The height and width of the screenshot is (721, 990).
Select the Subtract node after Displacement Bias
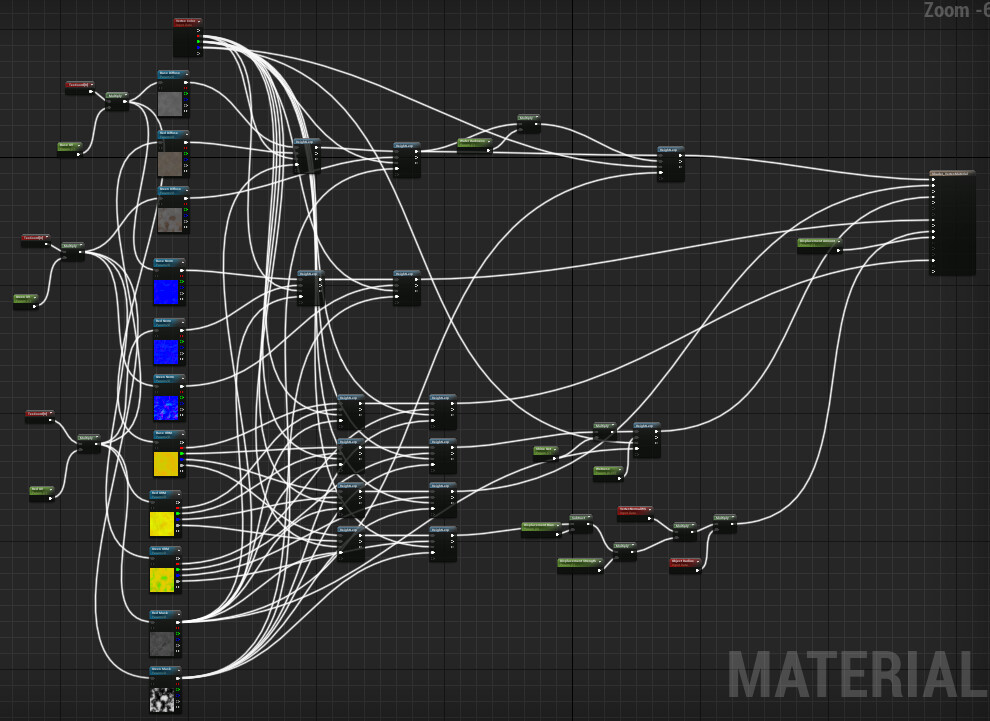581,524
